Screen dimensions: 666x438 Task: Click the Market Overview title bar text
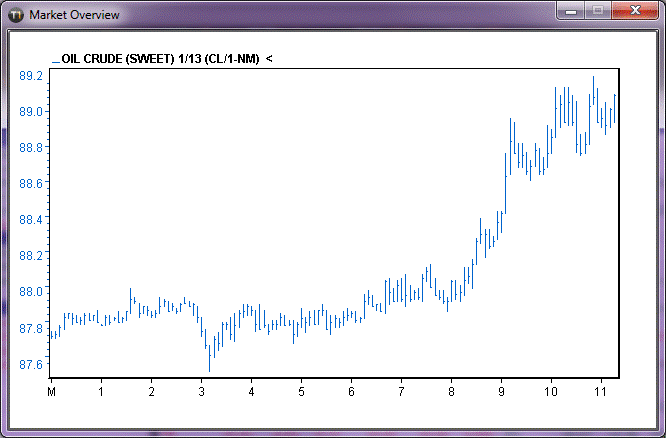[x=75, y=15]
